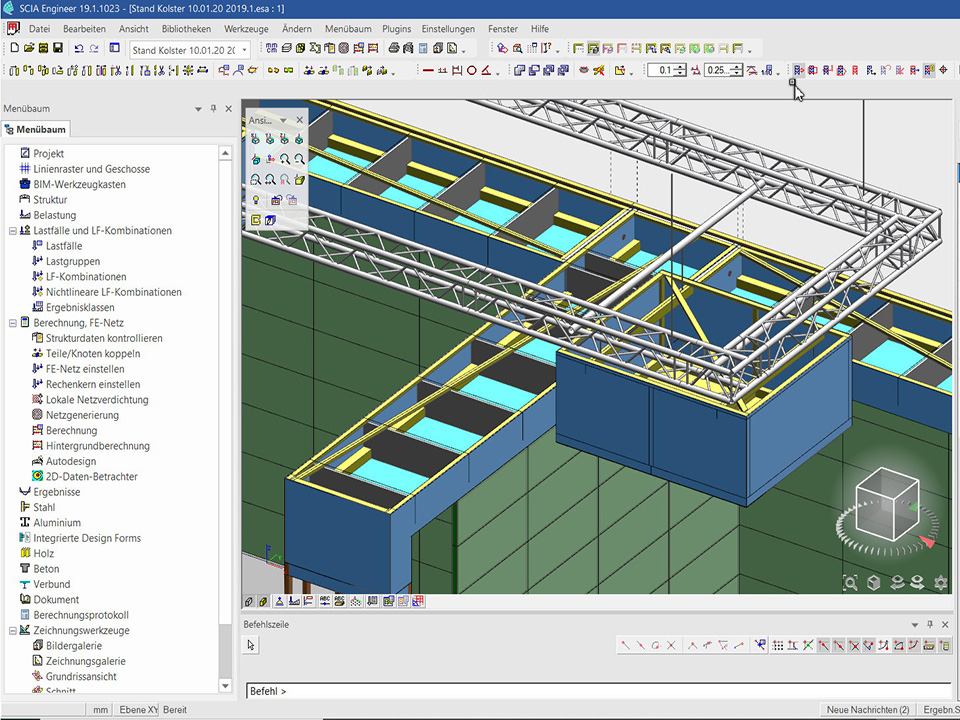The height and width of the screenshot is (720, 960).
Task: Select Netzgenerierung in the tree
Action: 82,415
